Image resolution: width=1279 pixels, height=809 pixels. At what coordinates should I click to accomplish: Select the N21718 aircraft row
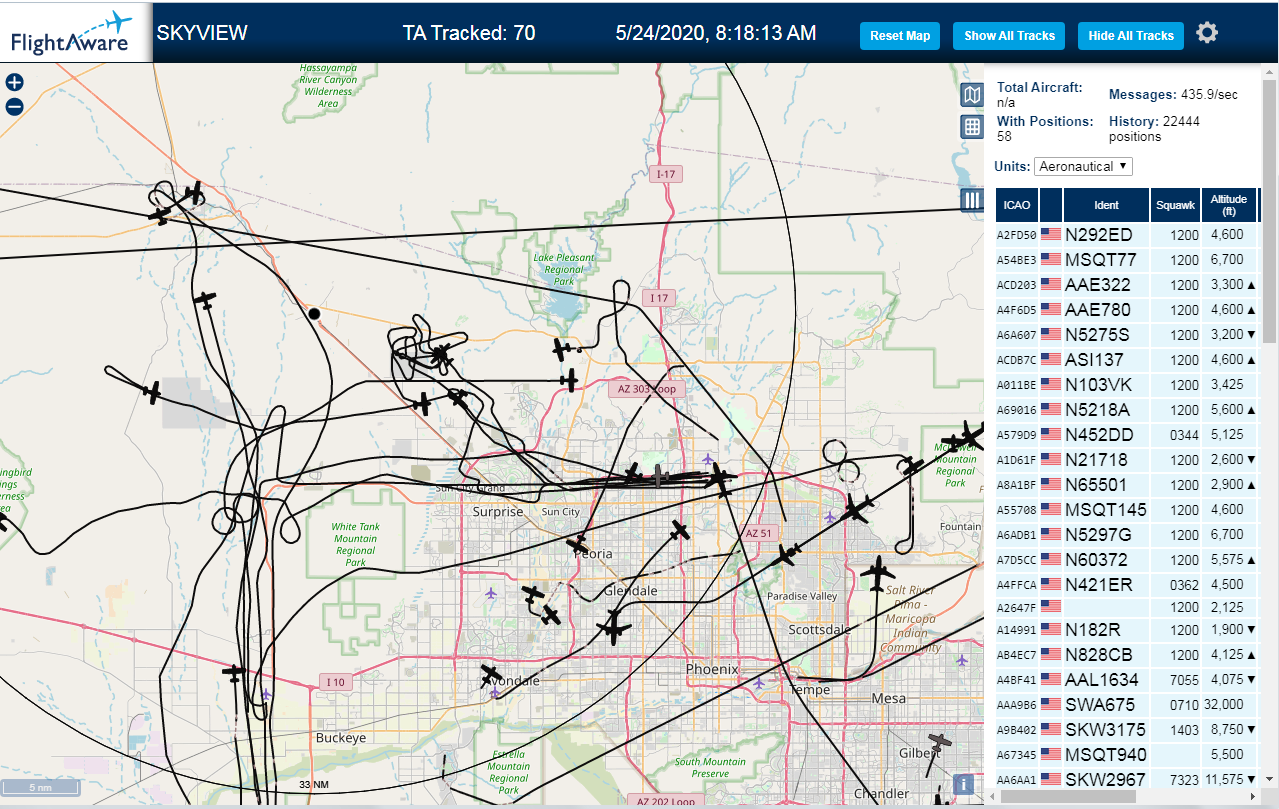click(1127, 460)
